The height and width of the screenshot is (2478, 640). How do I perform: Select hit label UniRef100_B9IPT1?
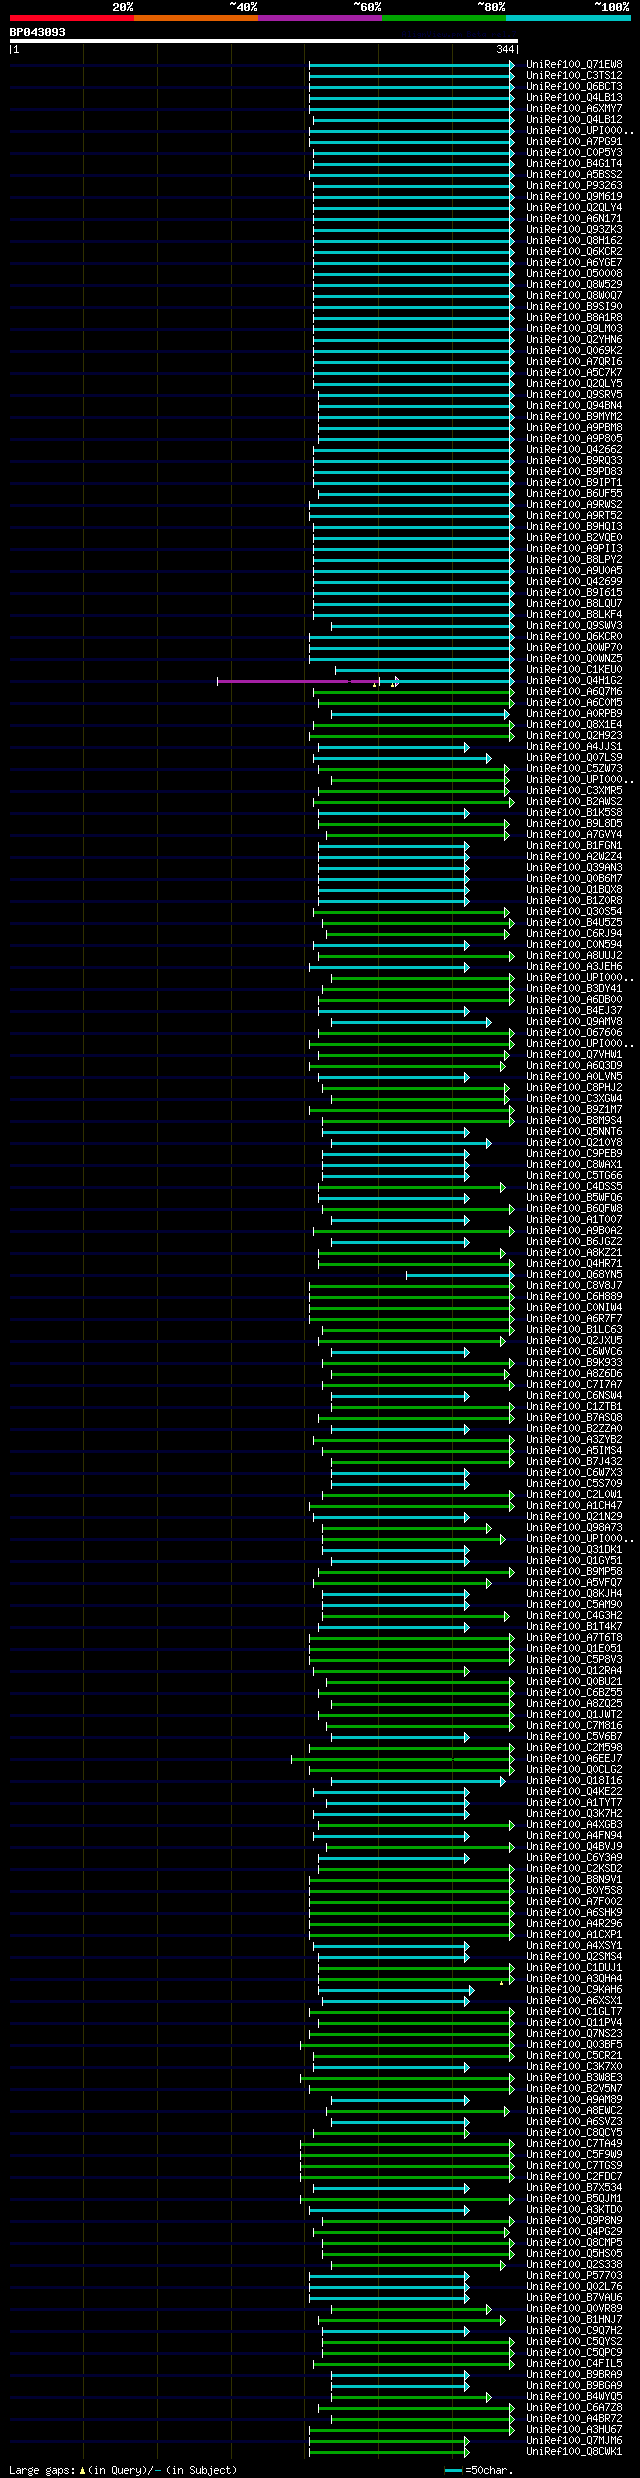[x=574, y=483]
